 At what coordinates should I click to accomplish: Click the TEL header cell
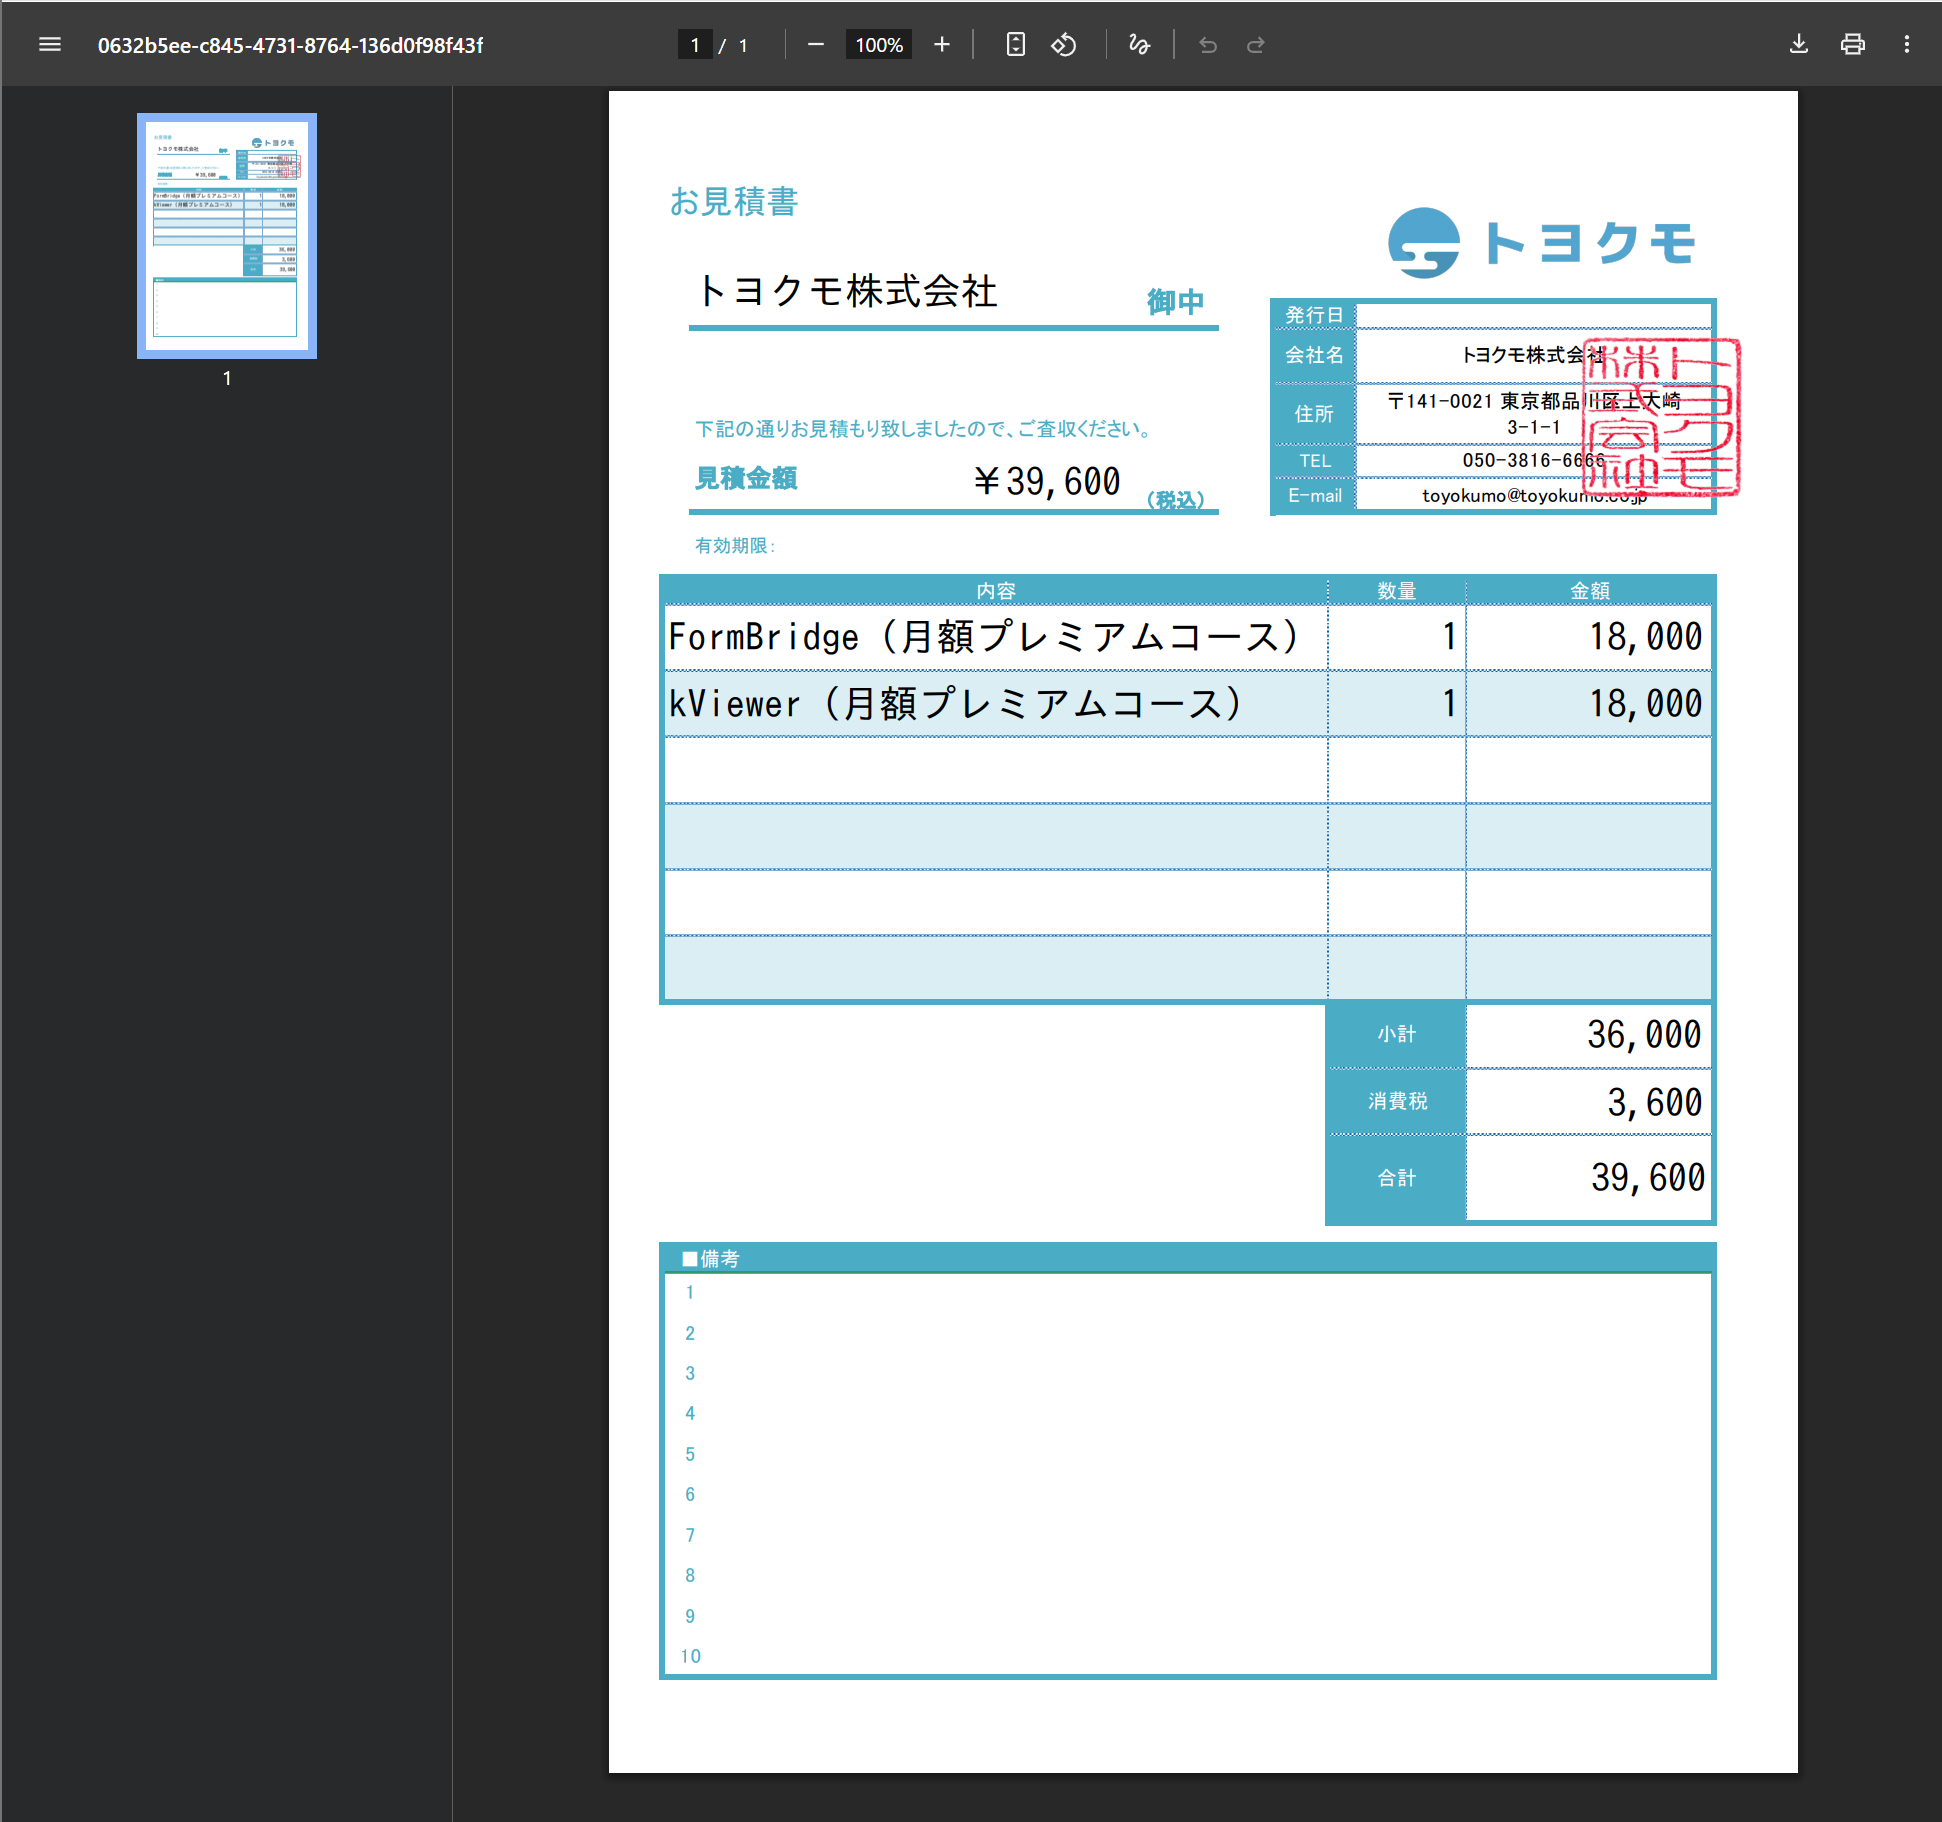1314,460
